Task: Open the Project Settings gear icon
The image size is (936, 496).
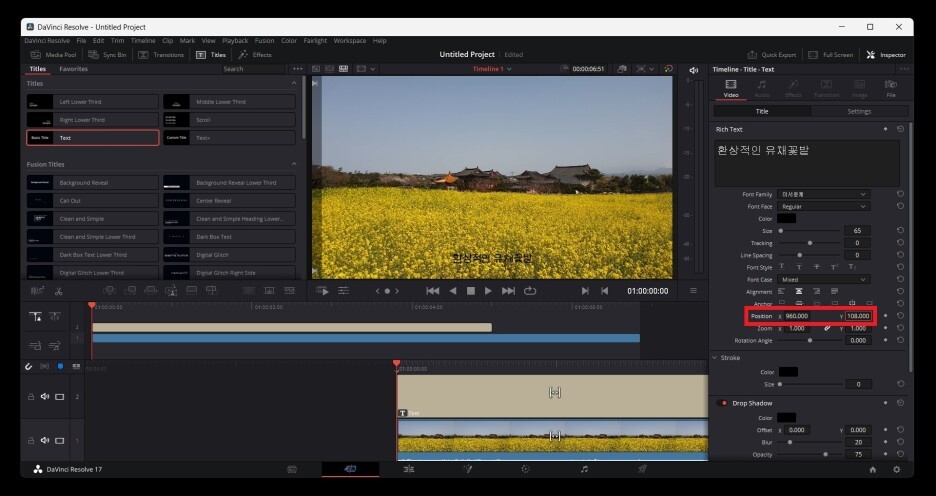Action: coord(896,470)
